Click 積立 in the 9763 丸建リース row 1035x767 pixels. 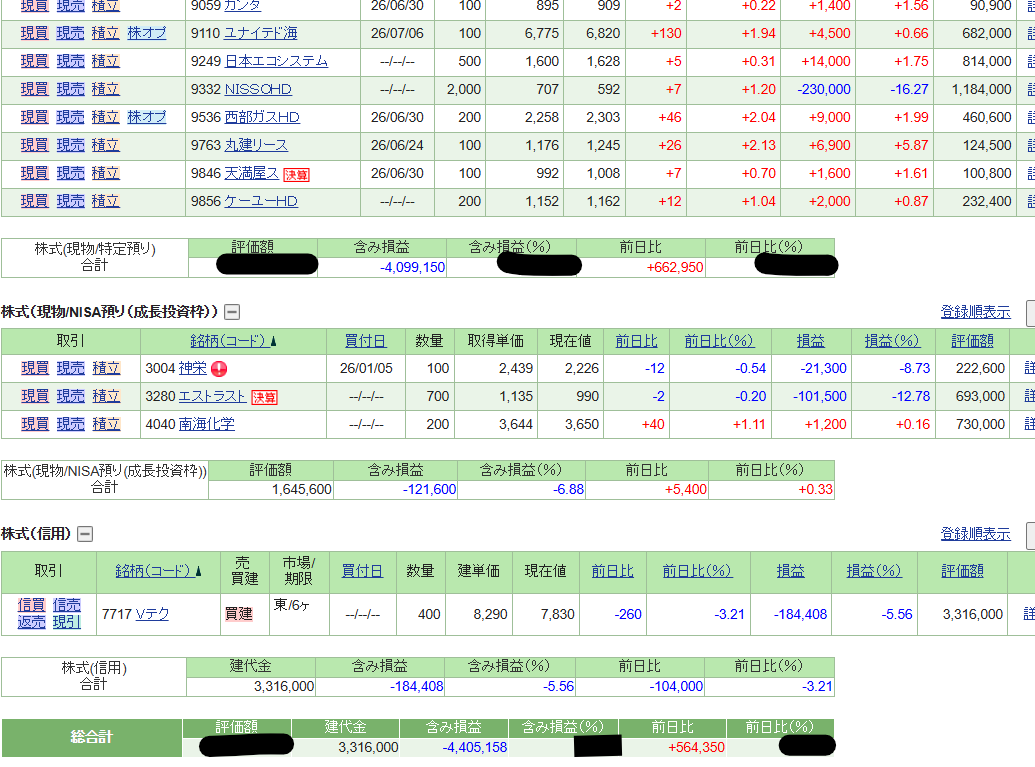point(106,145)
